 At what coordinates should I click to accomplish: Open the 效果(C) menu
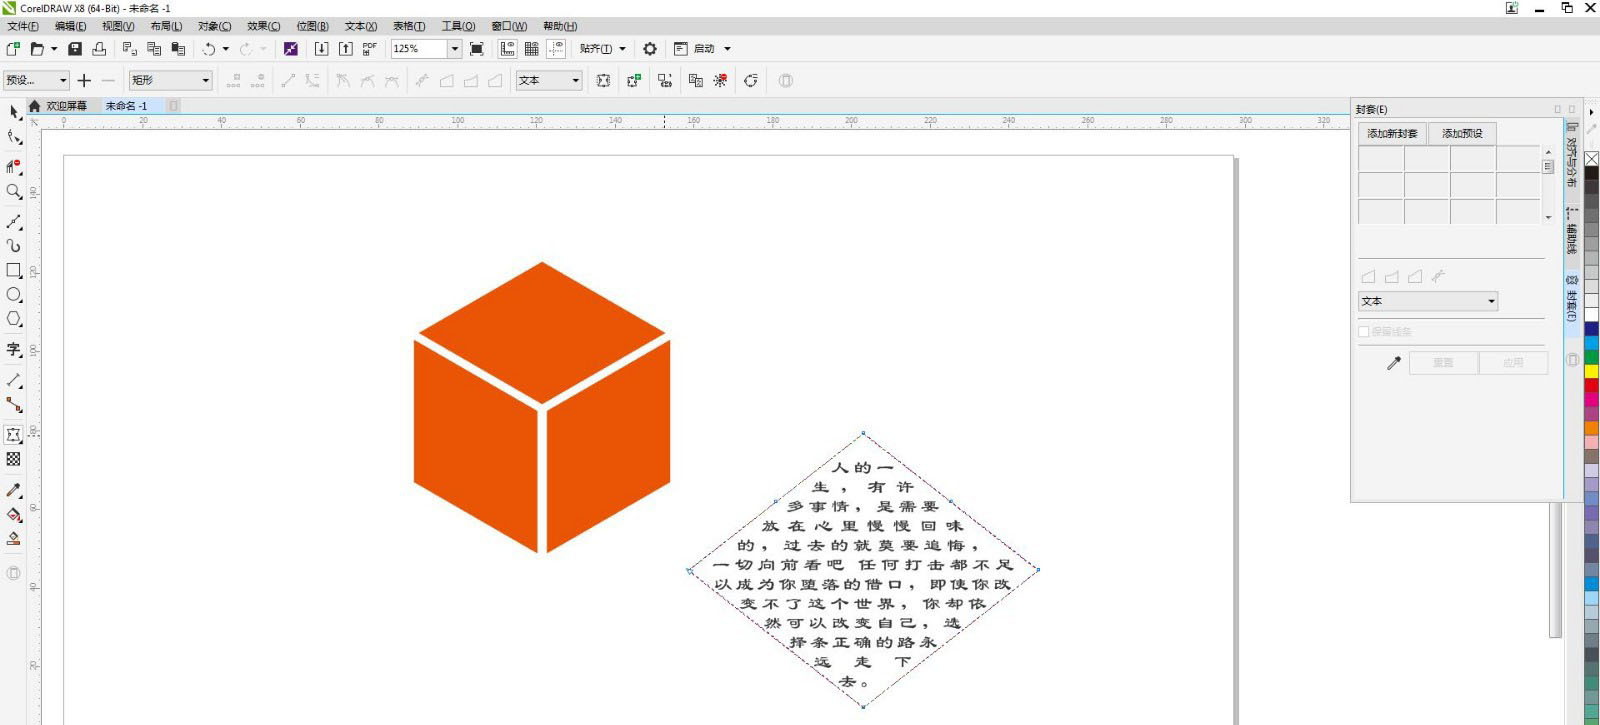tap(263, 26)
